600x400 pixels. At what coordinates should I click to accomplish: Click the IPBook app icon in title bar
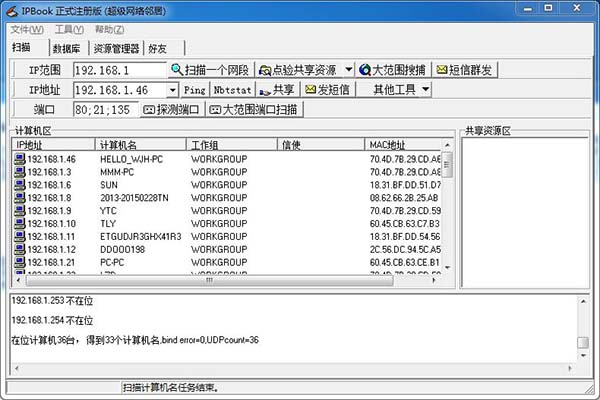pos(12,11)
